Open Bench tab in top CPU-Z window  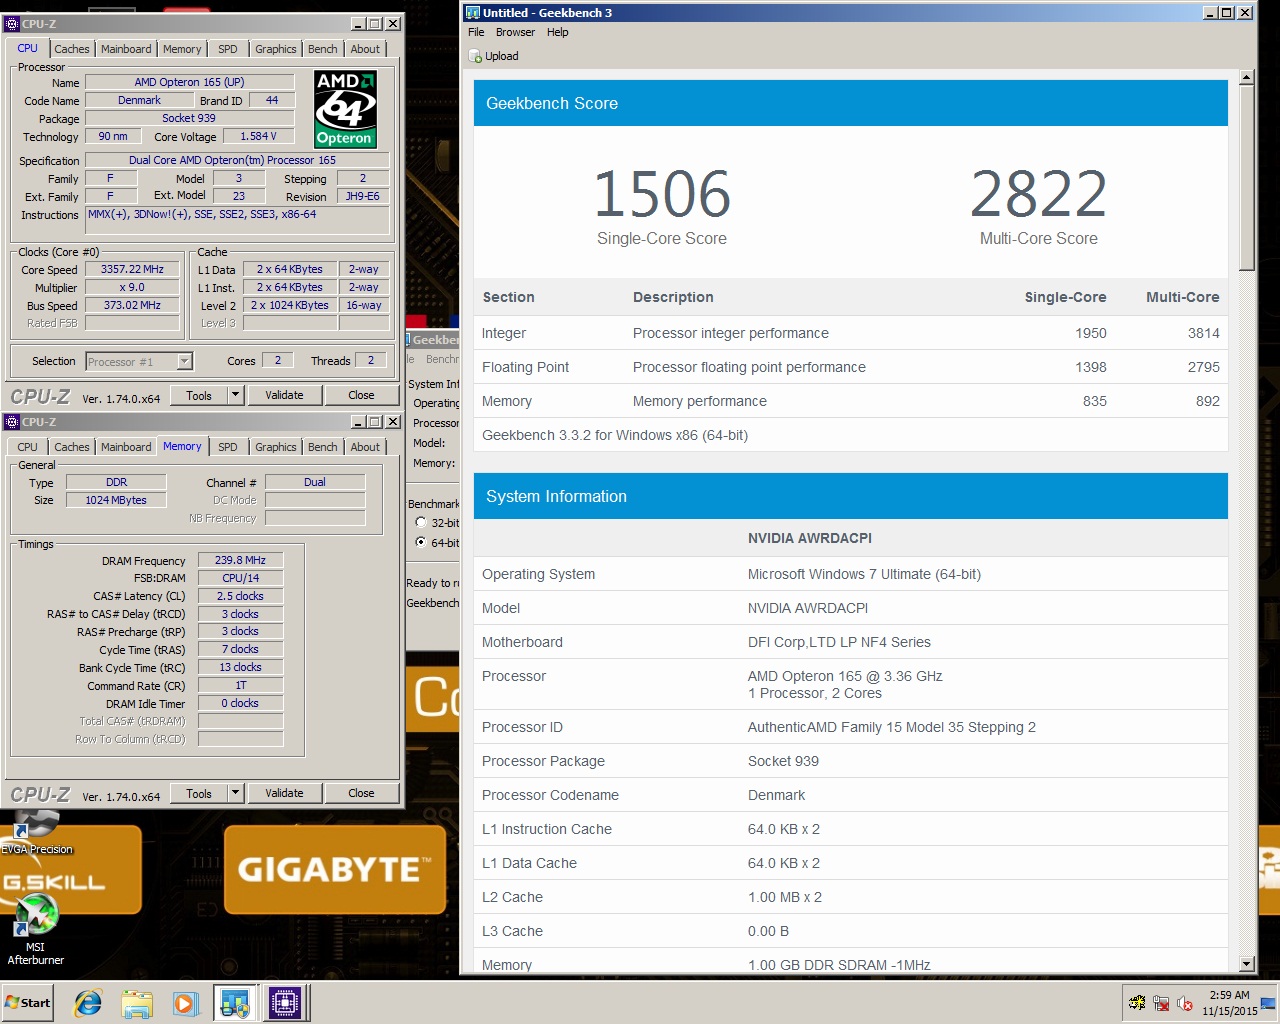click(322, 49)
